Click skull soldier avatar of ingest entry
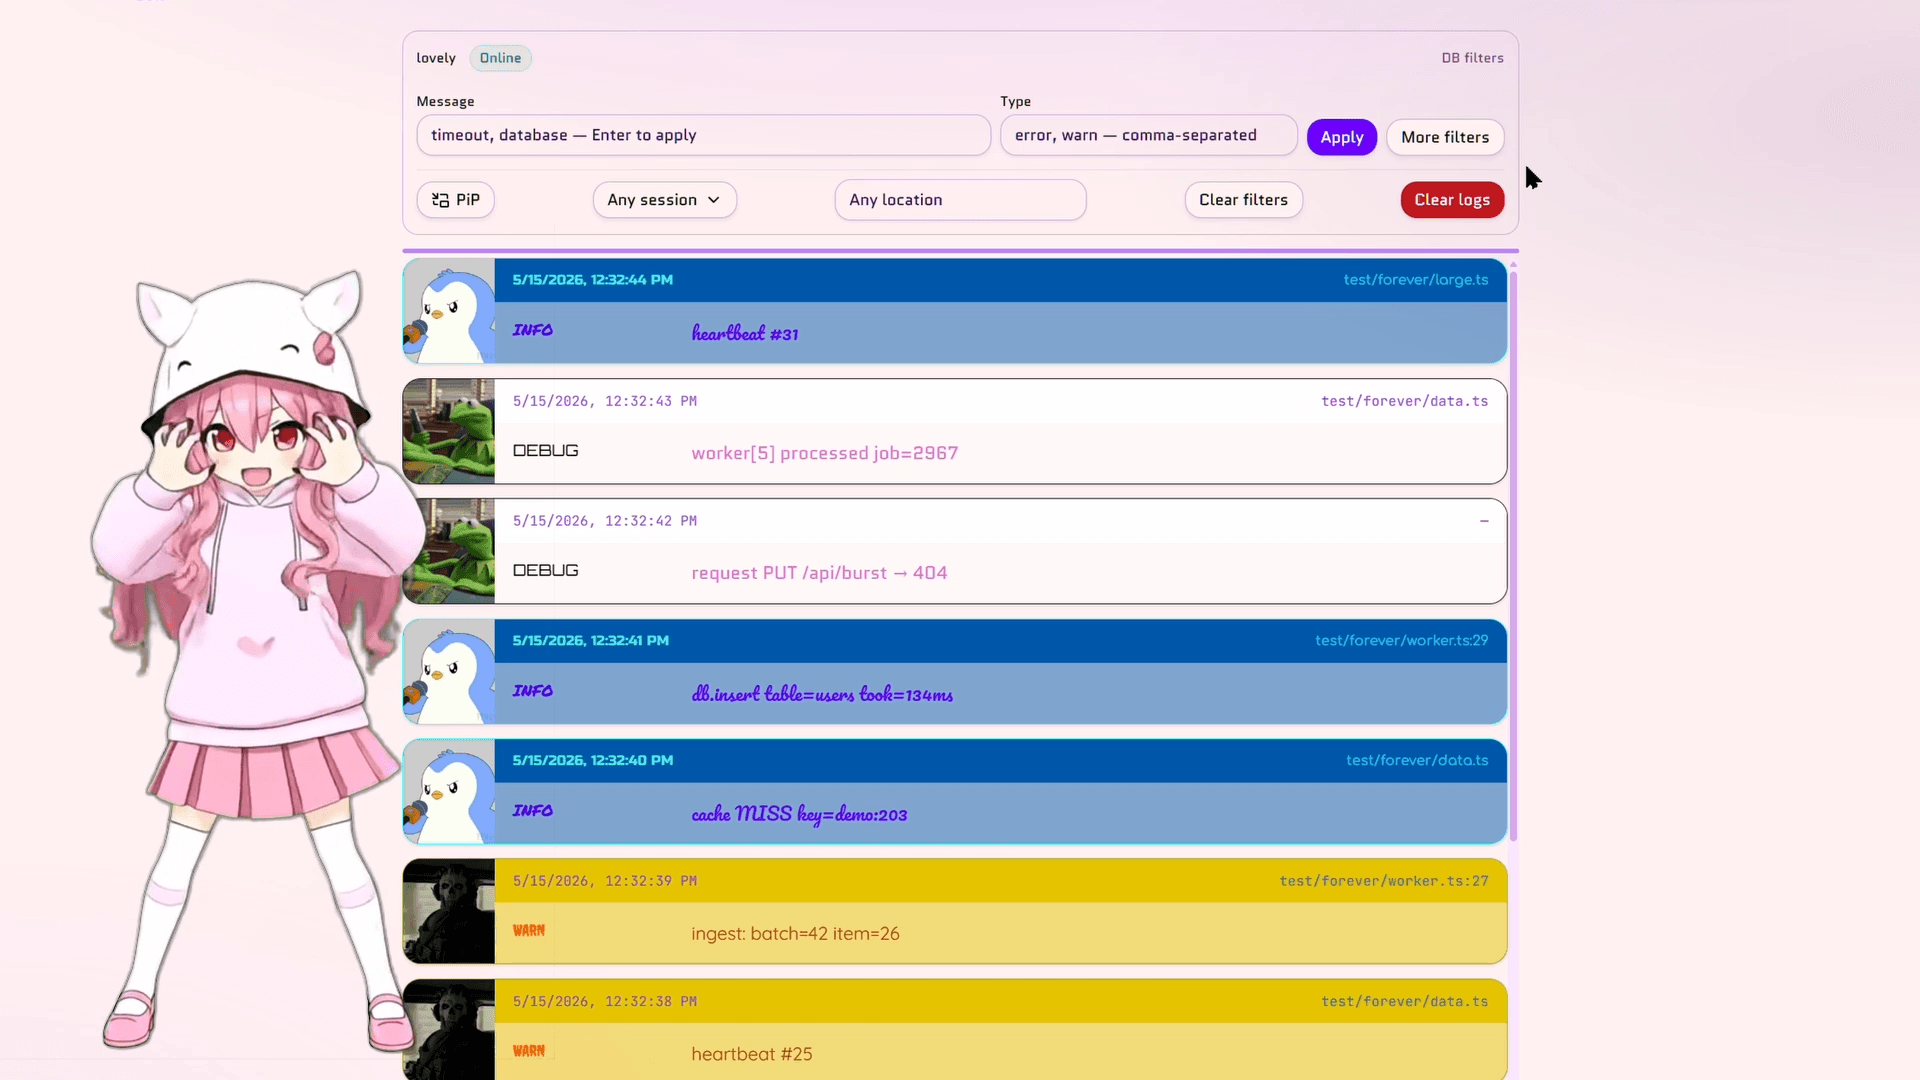This screenshot has width=1920, height=1080. (x=449, y=911)
